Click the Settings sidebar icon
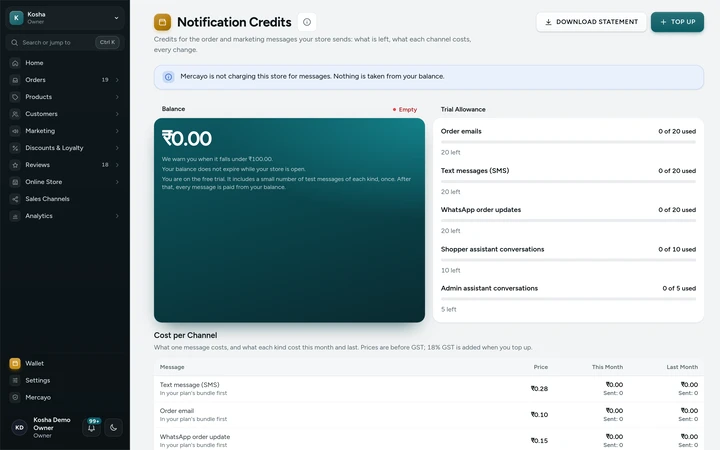 click(15, 380)
